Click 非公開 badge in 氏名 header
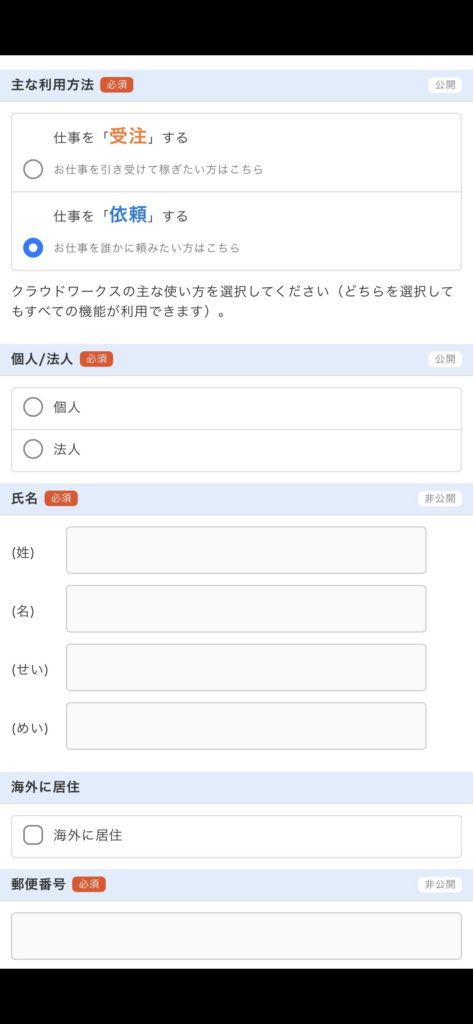The height and width of the screenshot is (1024, 473). click(x=440, y=499)
